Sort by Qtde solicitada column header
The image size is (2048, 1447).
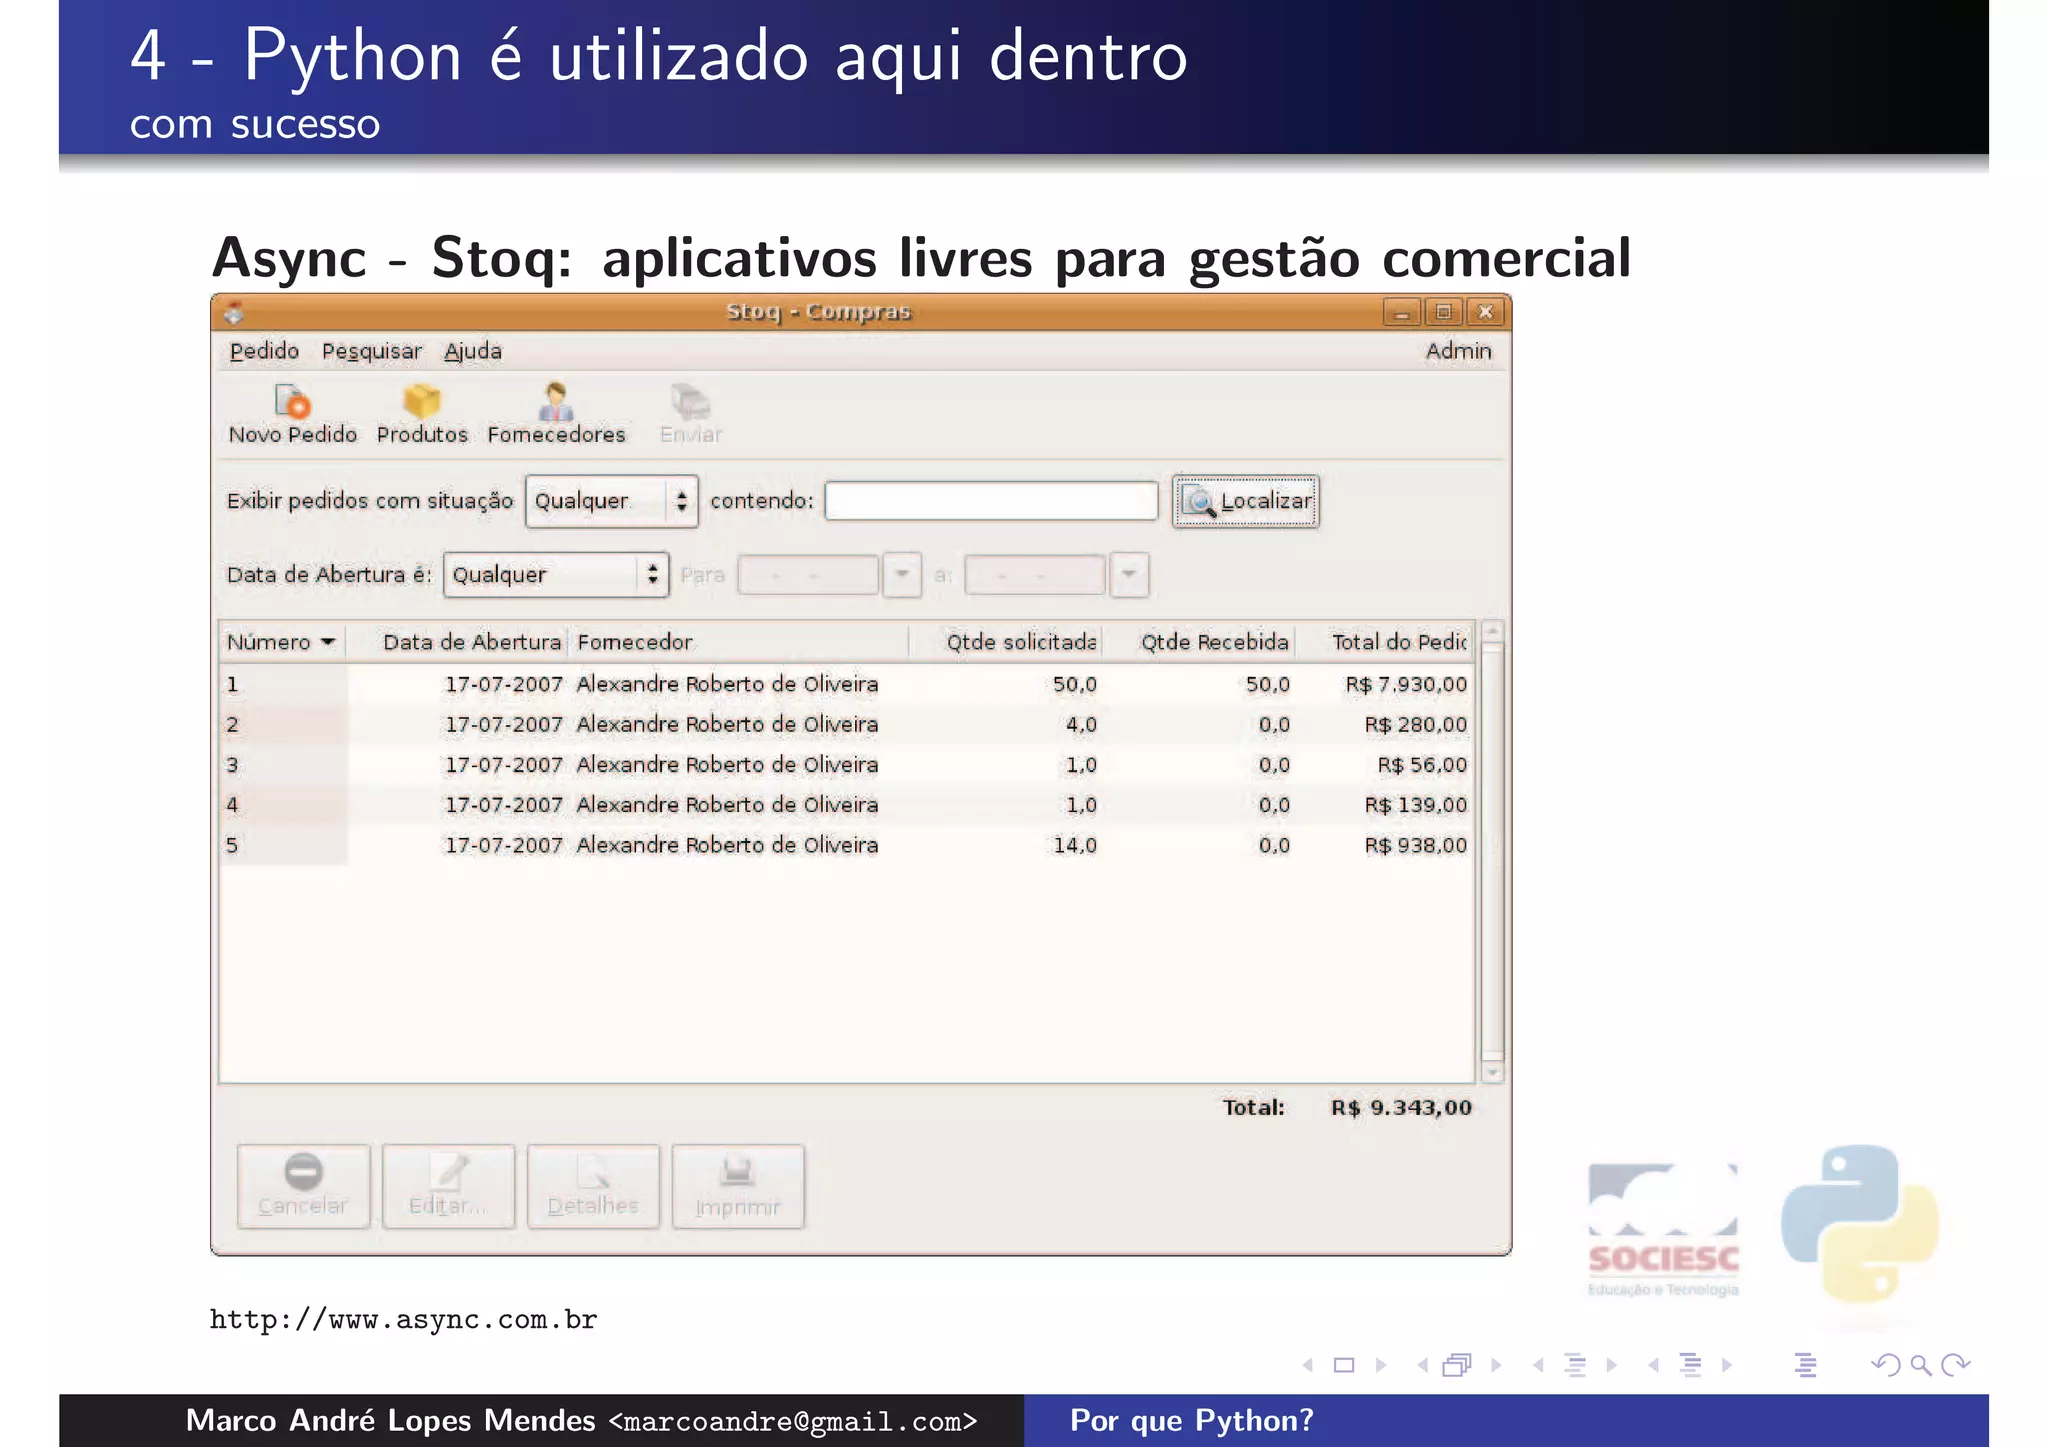pyautogui.click(x=1005, y=642)
